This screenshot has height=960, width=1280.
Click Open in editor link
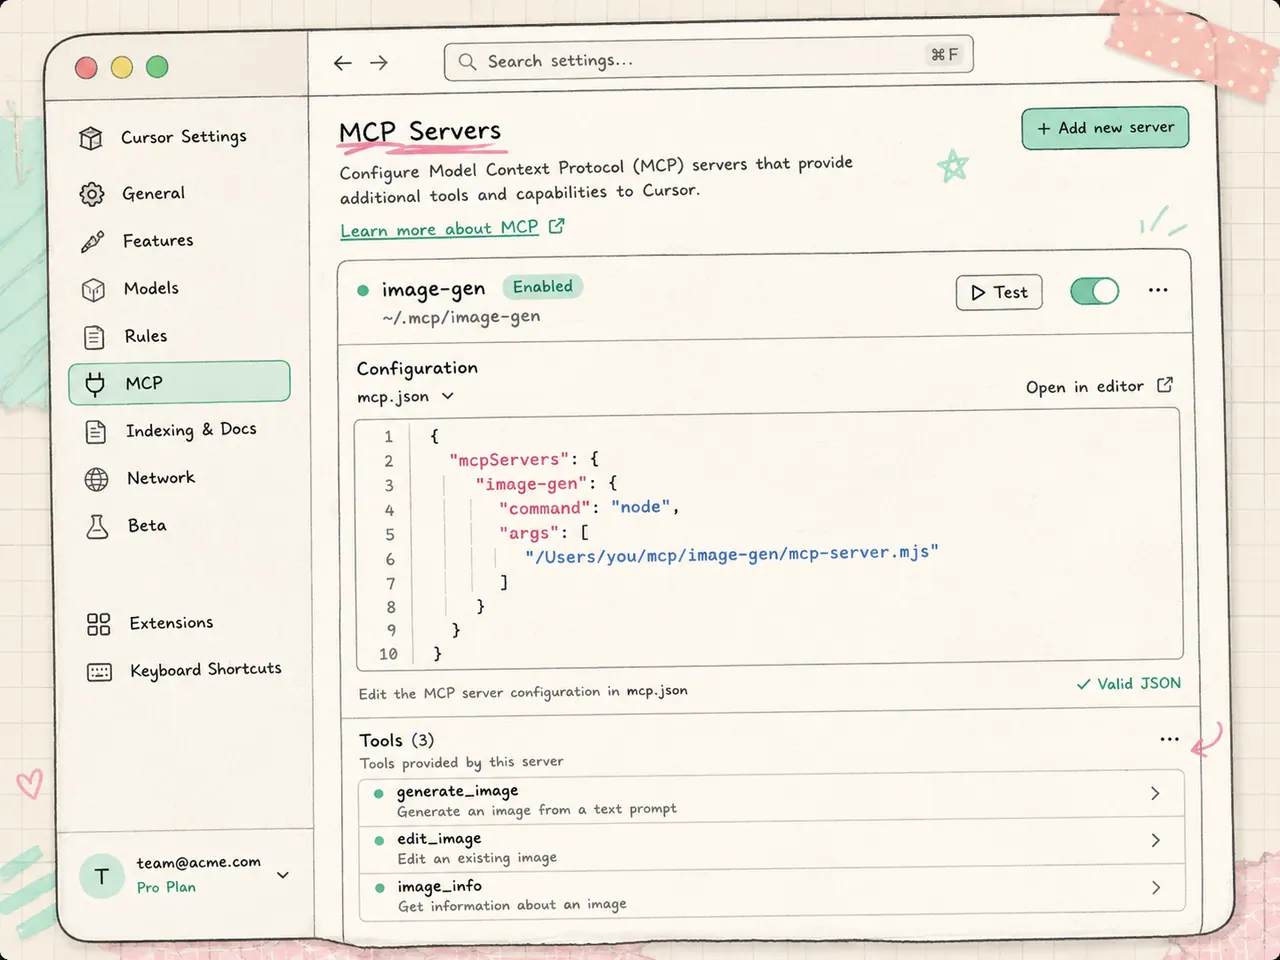1085,387
